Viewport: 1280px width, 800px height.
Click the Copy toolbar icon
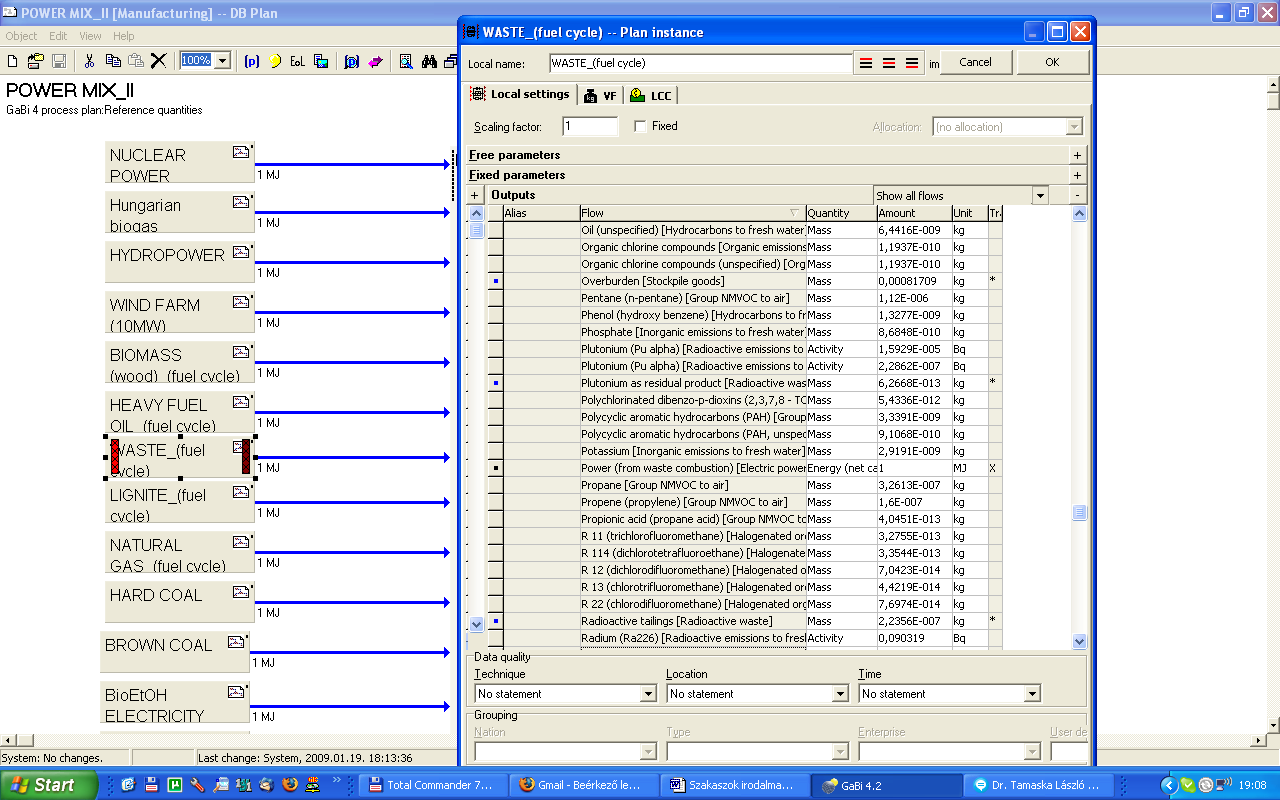point(113,61)
